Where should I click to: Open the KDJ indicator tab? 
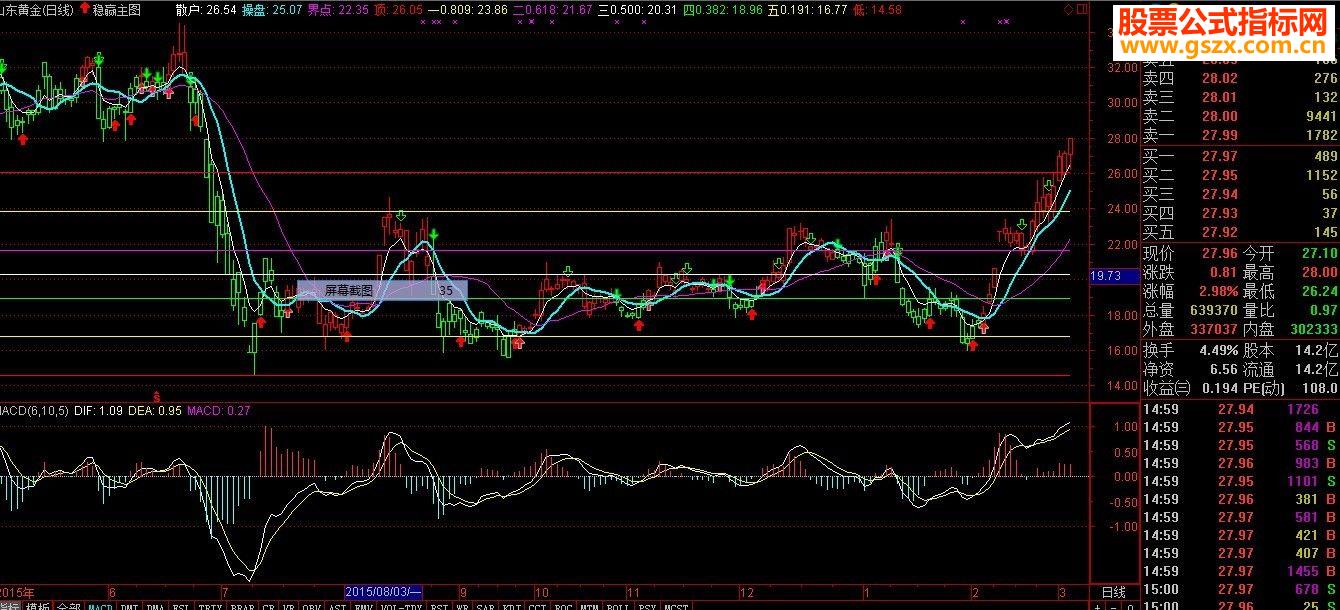pyautogui.click(x=512, y=606)
